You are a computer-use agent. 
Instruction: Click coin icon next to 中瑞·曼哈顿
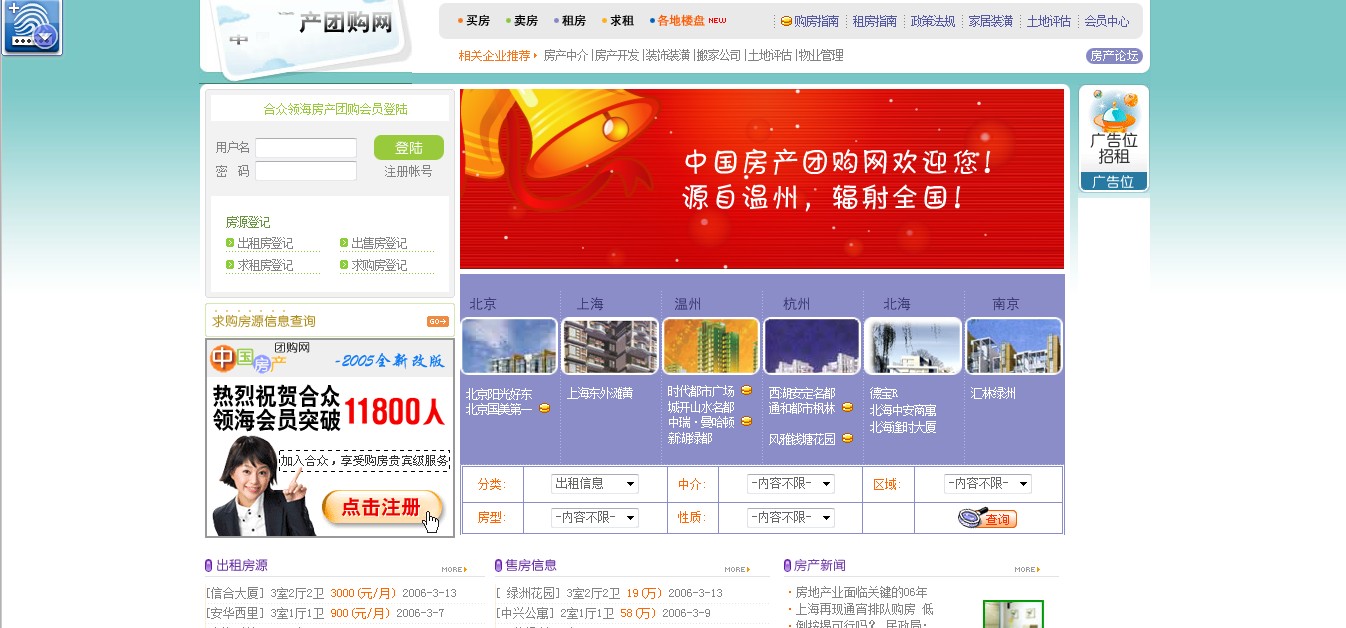[746, 421]
